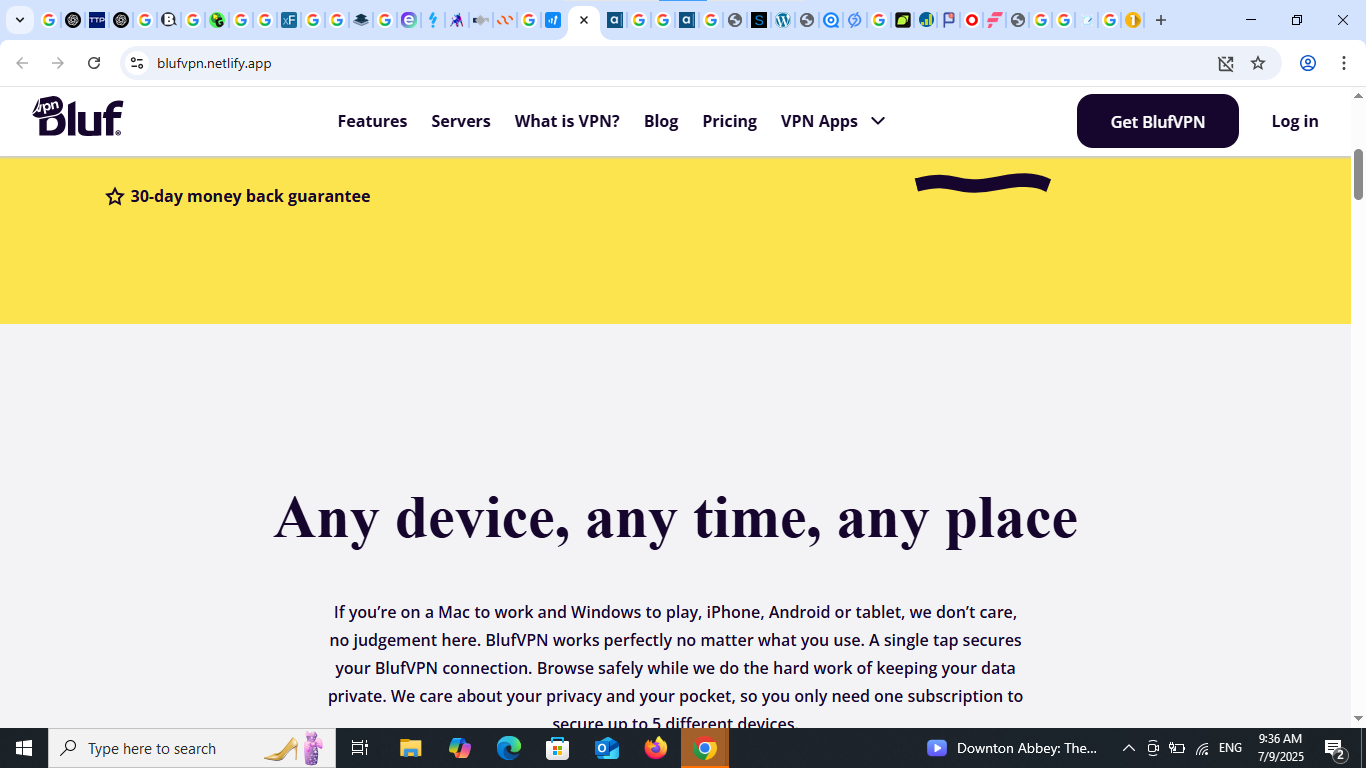Open File Explorer from the taskbar

pyautogui.click(x=411, y=748)
